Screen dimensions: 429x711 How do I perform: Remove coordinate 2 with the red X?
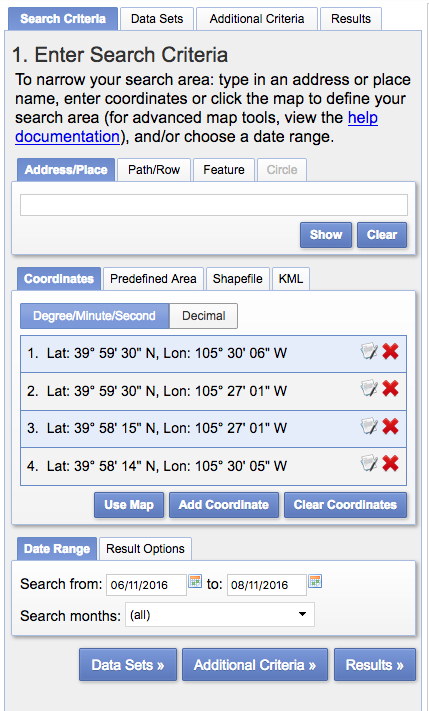(390, 389)
